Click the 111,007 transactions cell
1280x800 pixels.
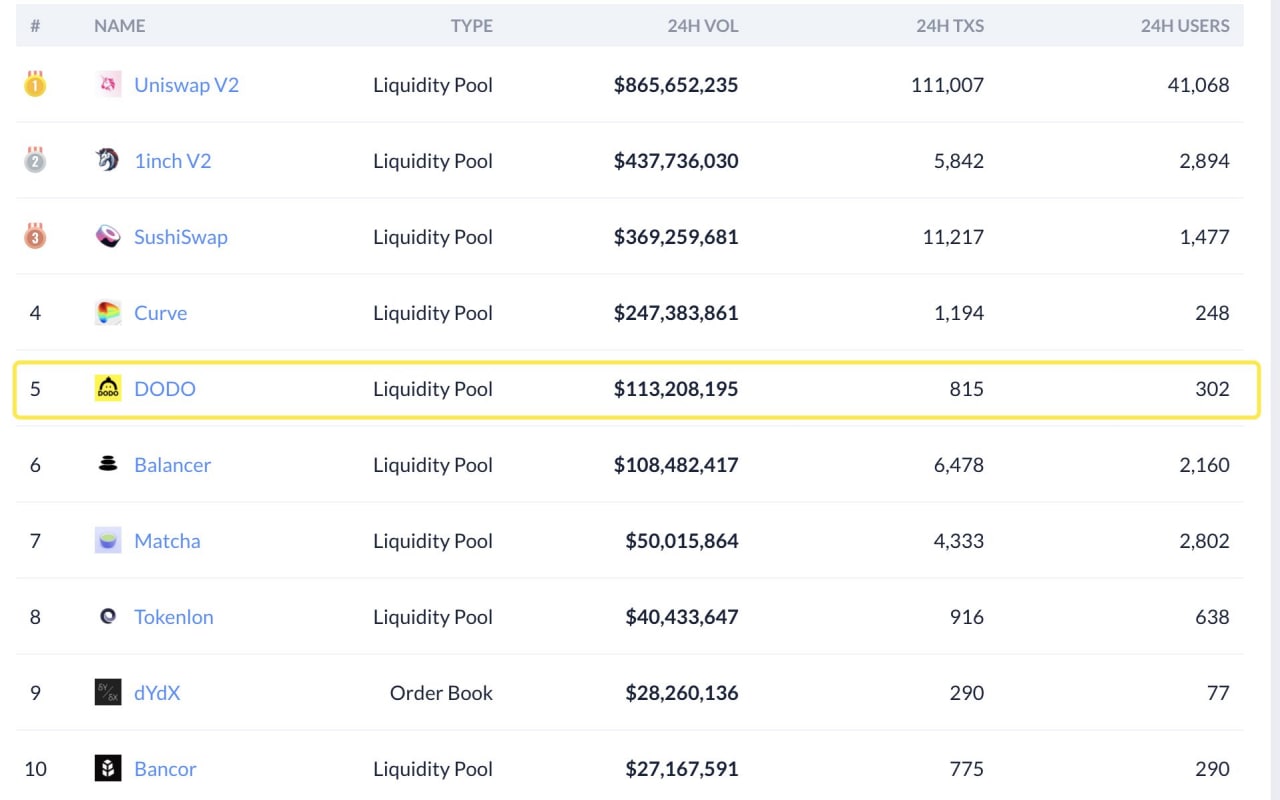[x=948, y=85]
